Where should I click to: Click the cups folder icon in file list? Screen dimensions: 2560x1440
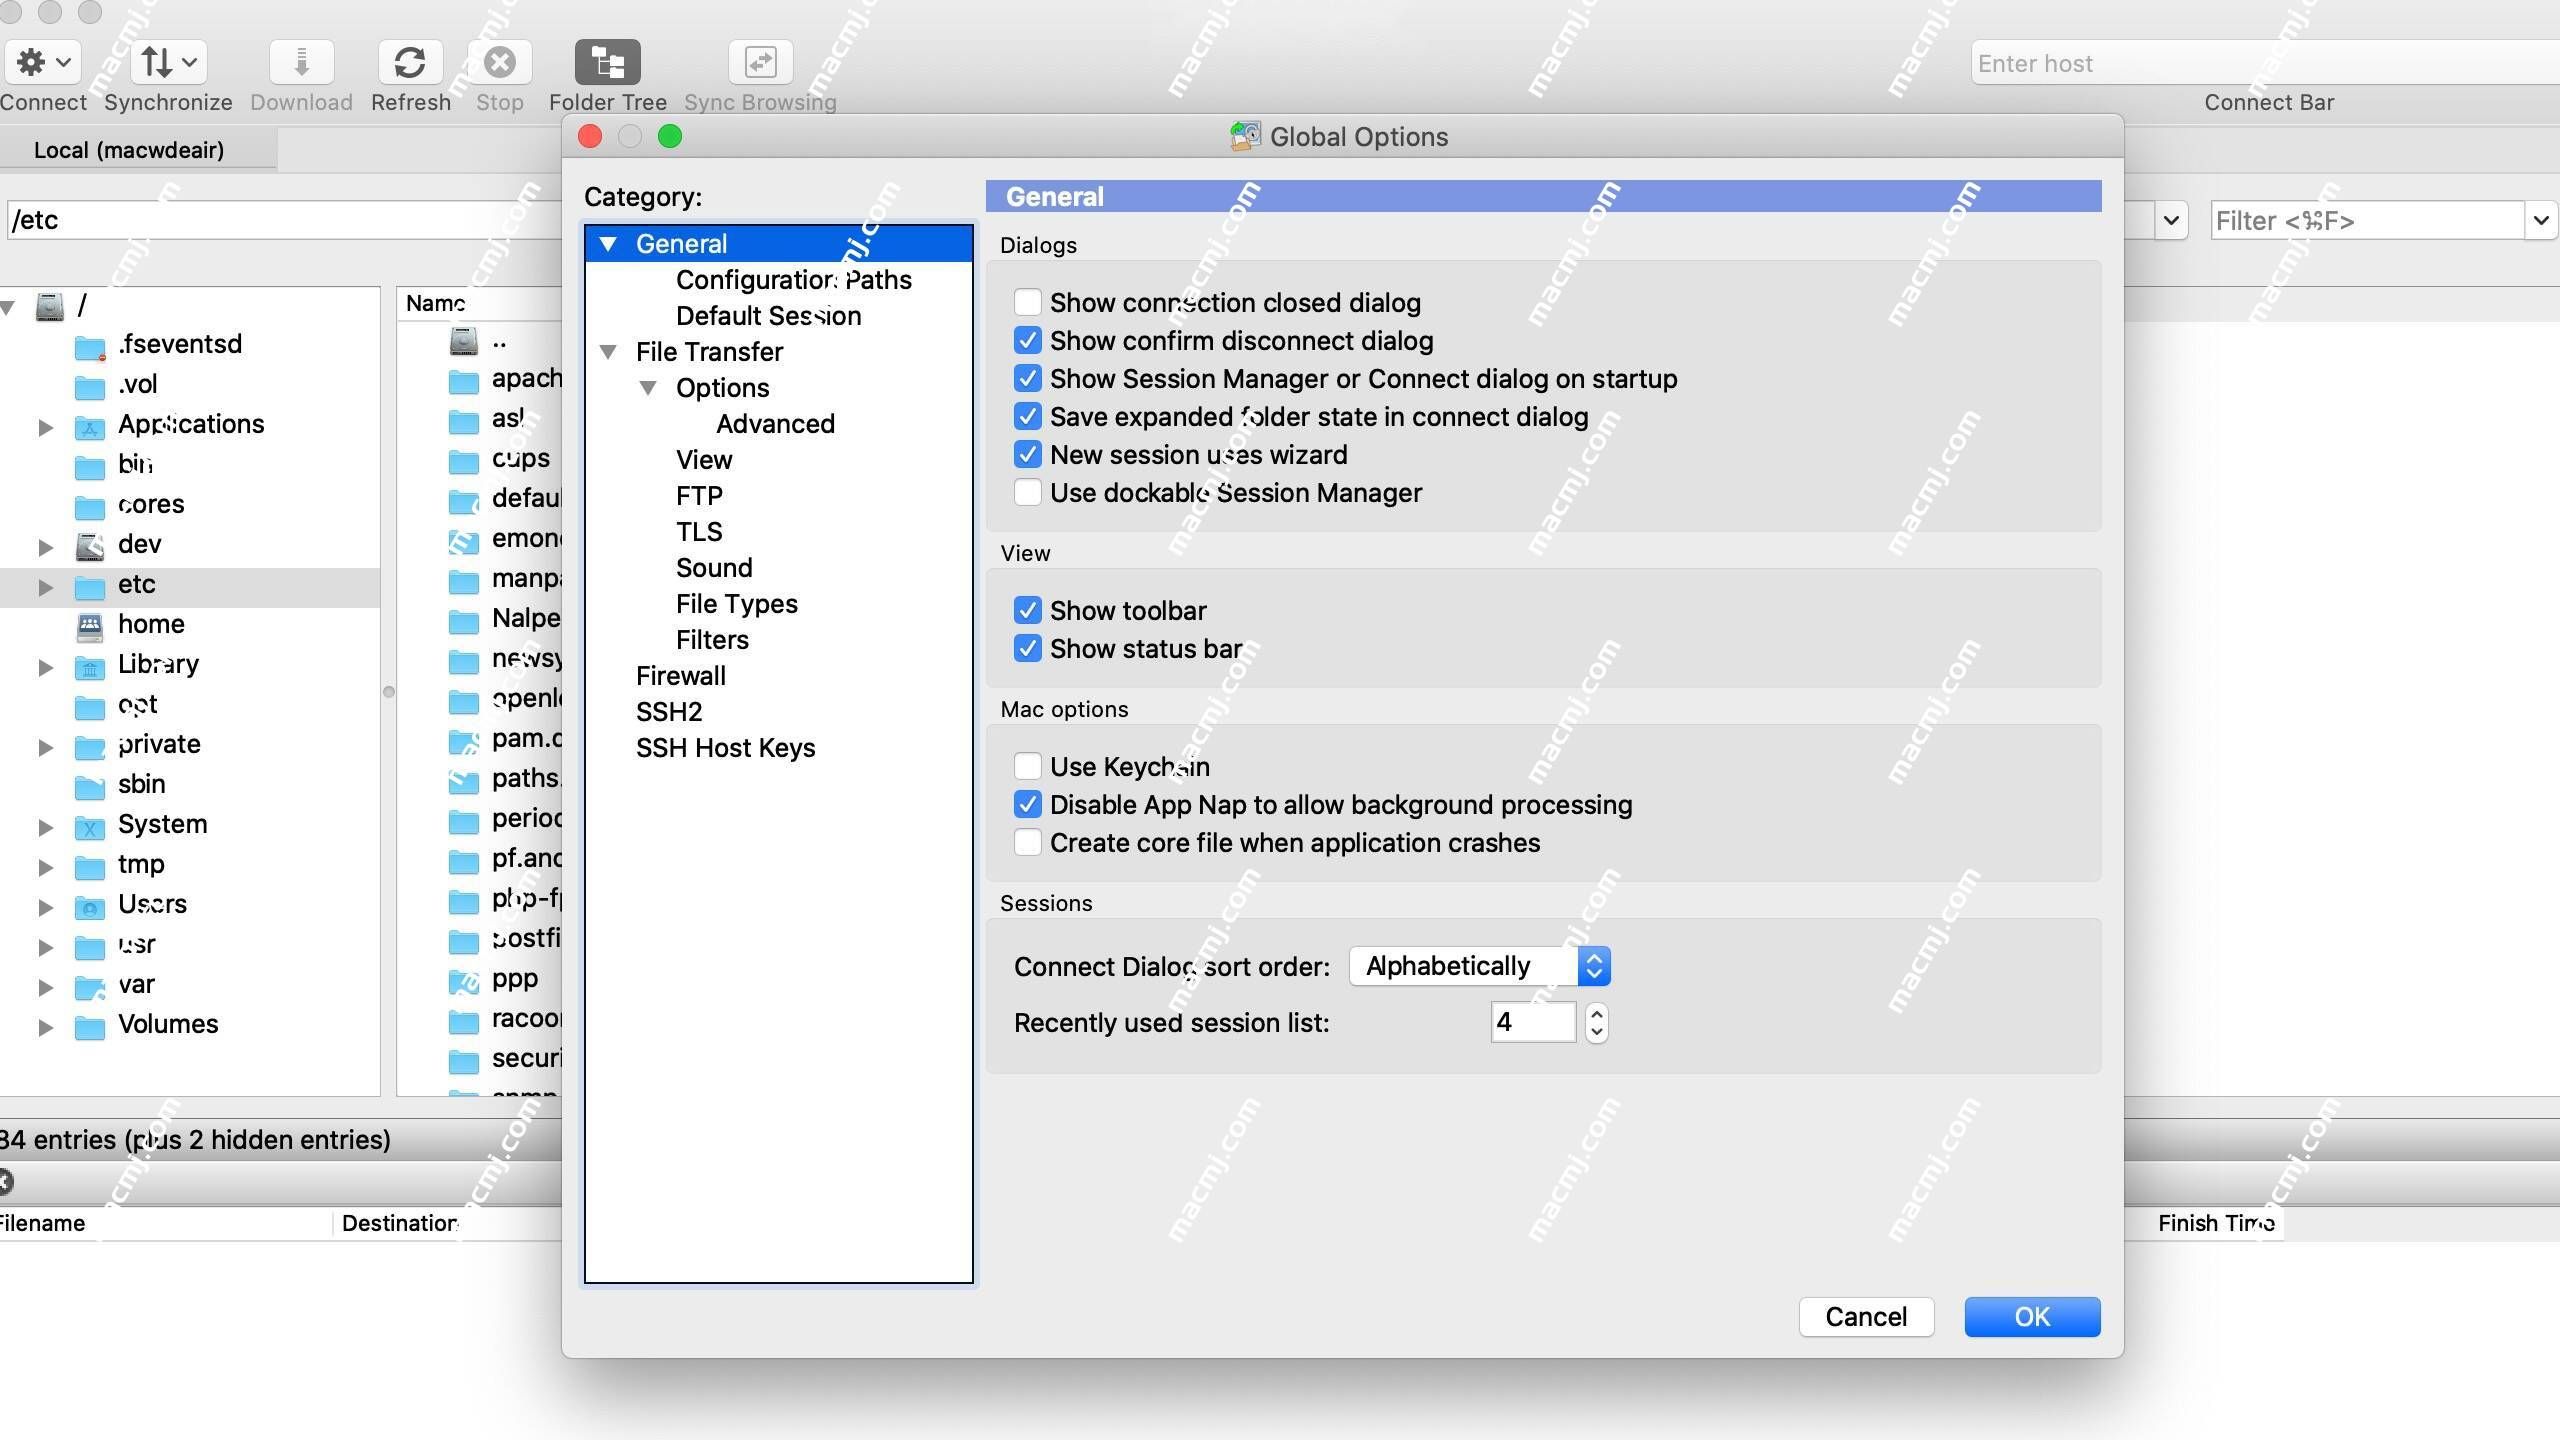pyautogui.click(x=464, y=460)
